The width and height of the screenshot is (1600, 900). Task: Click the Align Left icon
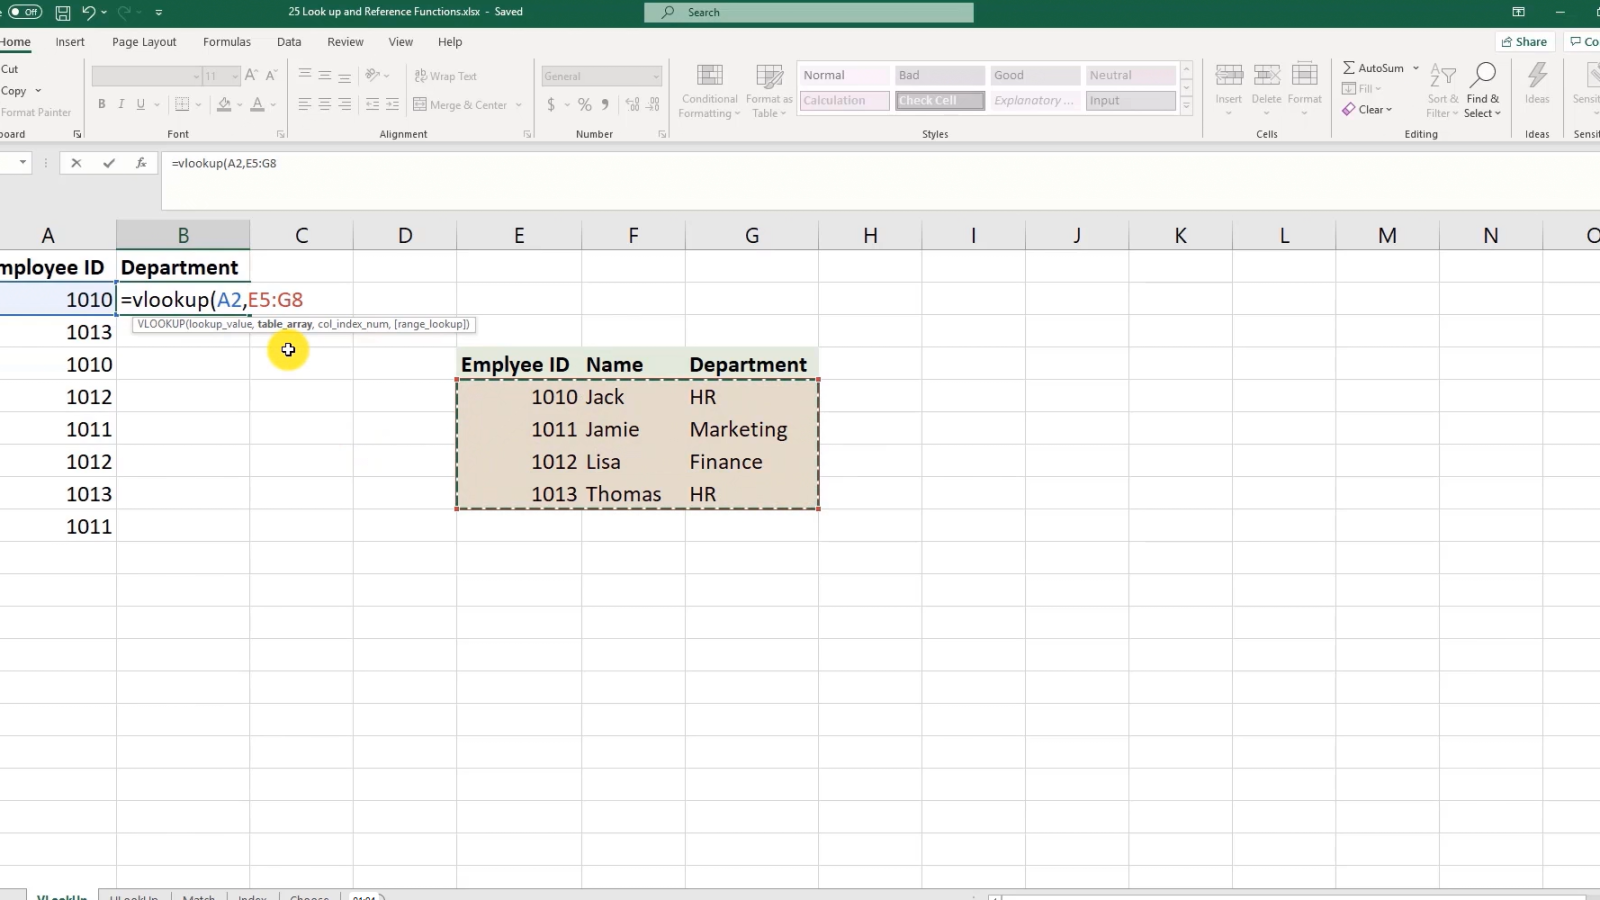[x=305, y=104]
